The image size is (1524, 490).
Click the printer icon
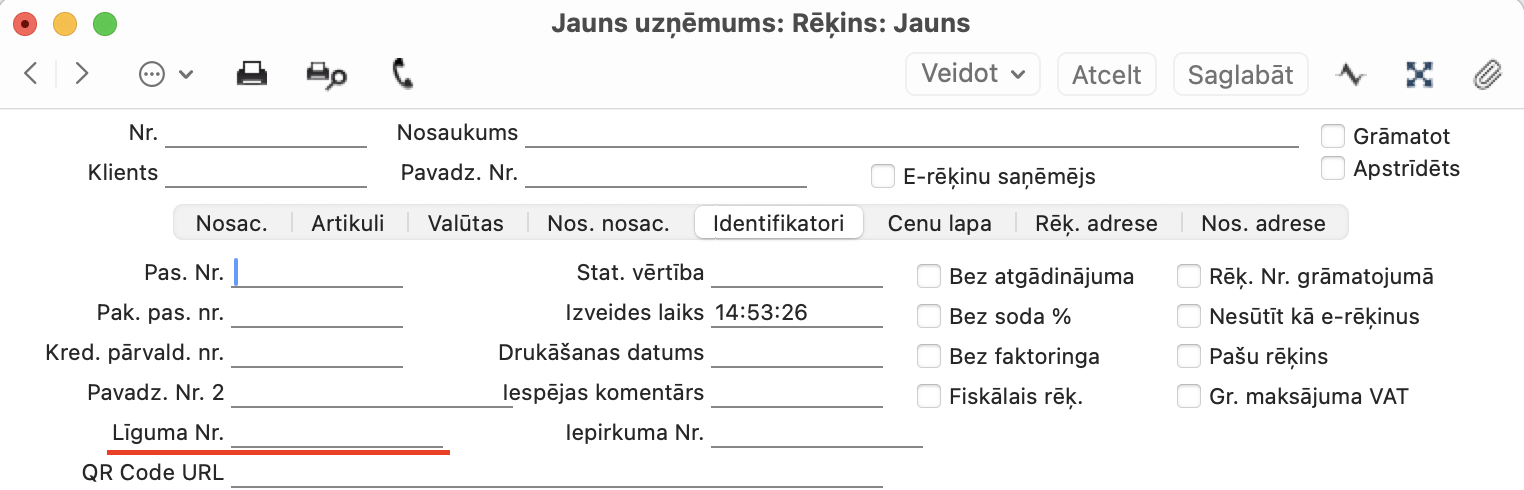point(251,74)
